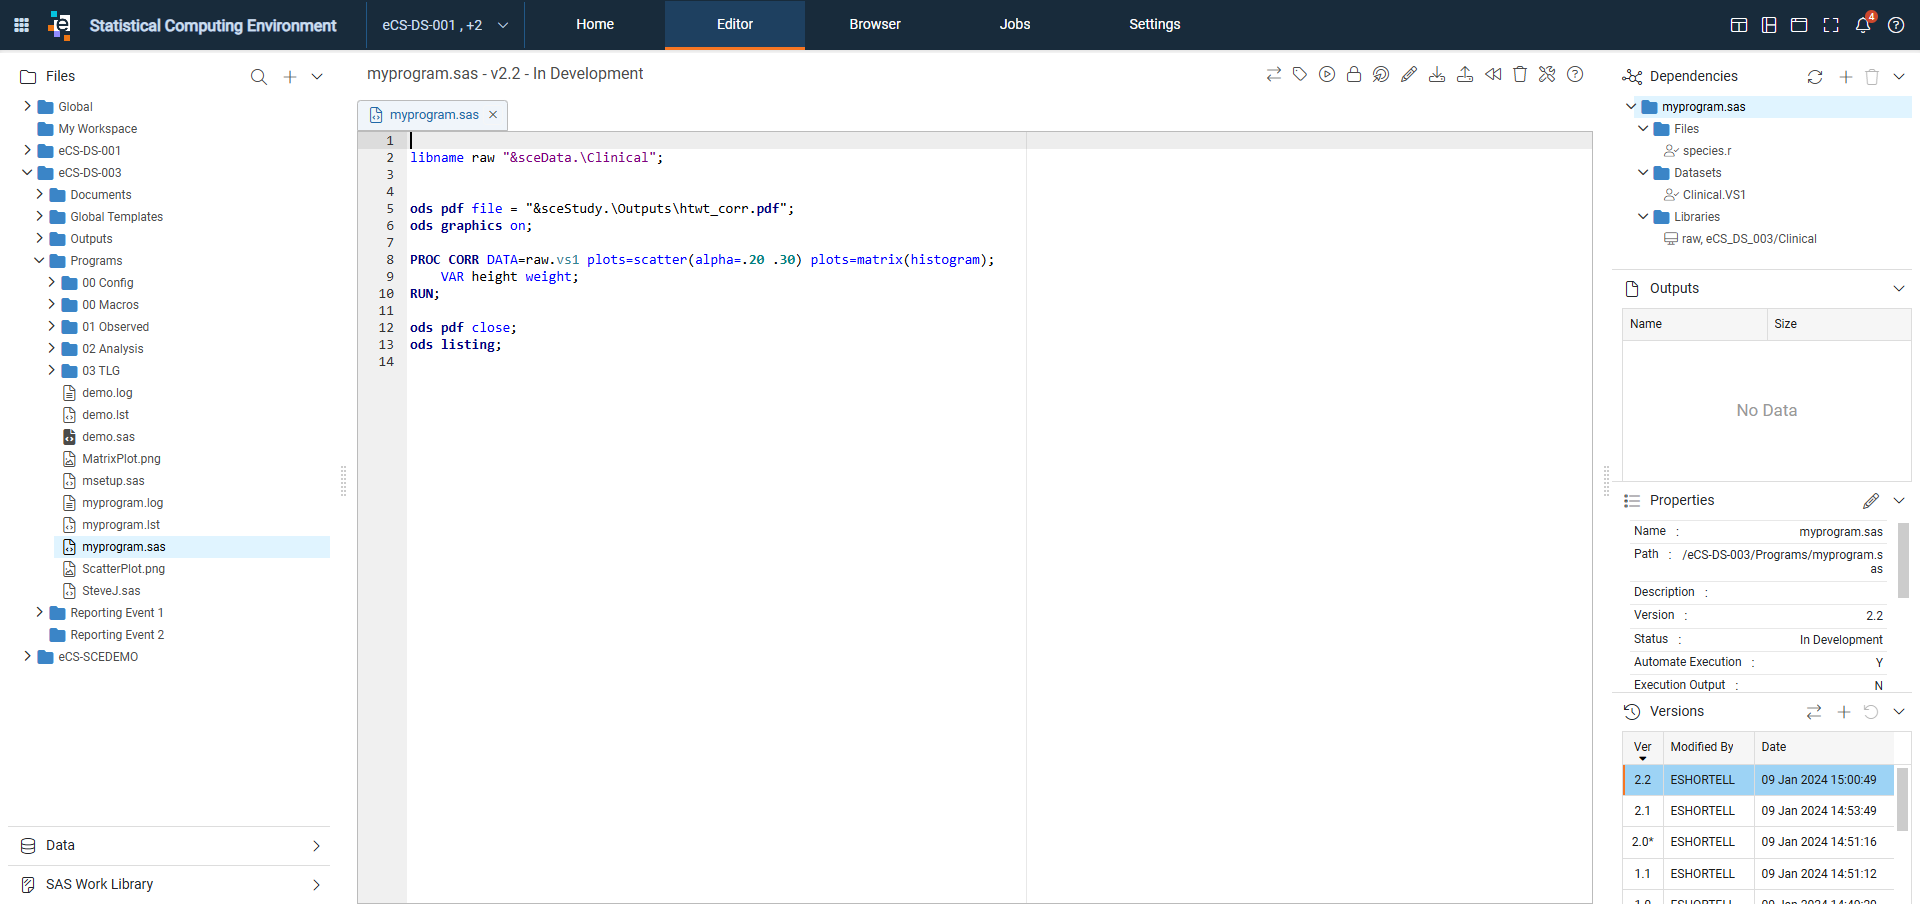Click the wrench tools icon in editor toolbar

1547,74
